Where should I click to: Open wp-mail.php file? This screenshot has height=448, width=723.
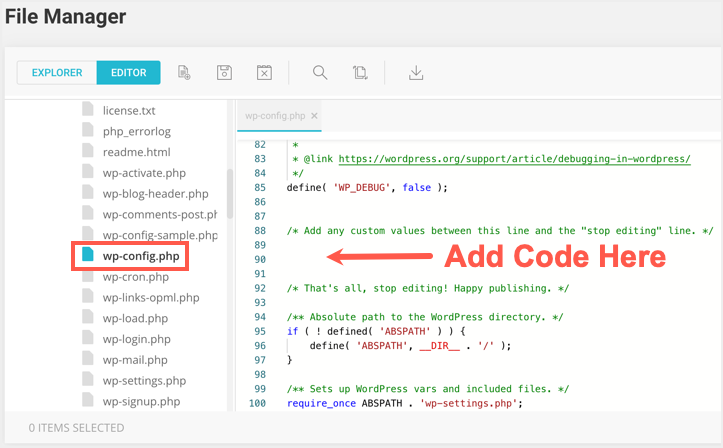point(135,360)
